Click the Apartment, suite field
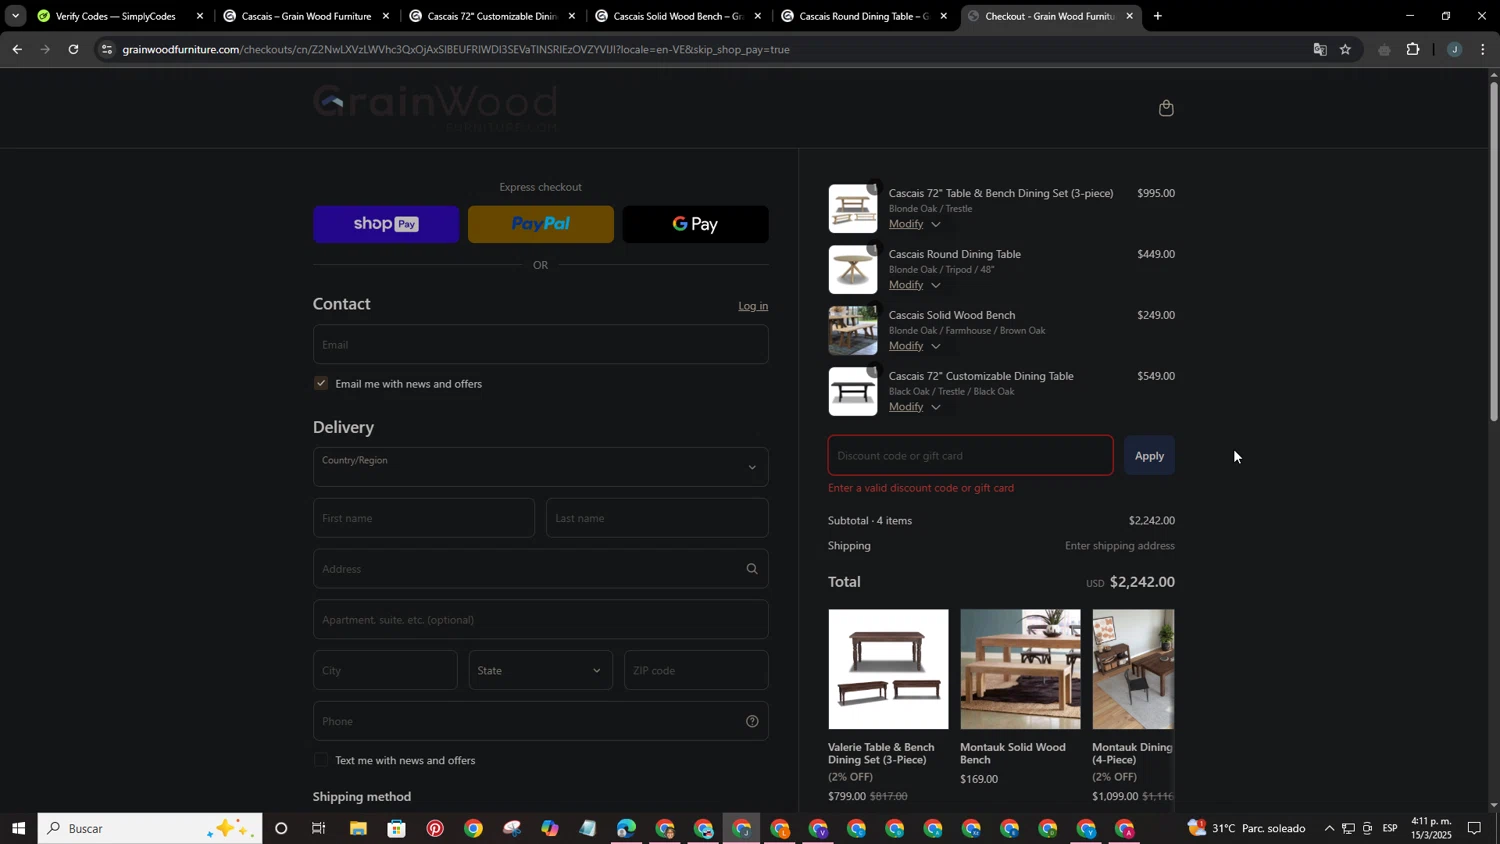 (540, 620)
